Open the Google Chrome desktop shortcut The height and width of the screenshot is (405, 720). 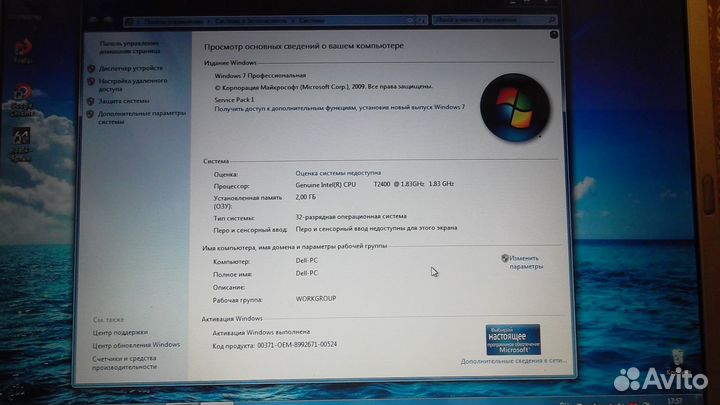pyautogui.click(x=22, y=100)
